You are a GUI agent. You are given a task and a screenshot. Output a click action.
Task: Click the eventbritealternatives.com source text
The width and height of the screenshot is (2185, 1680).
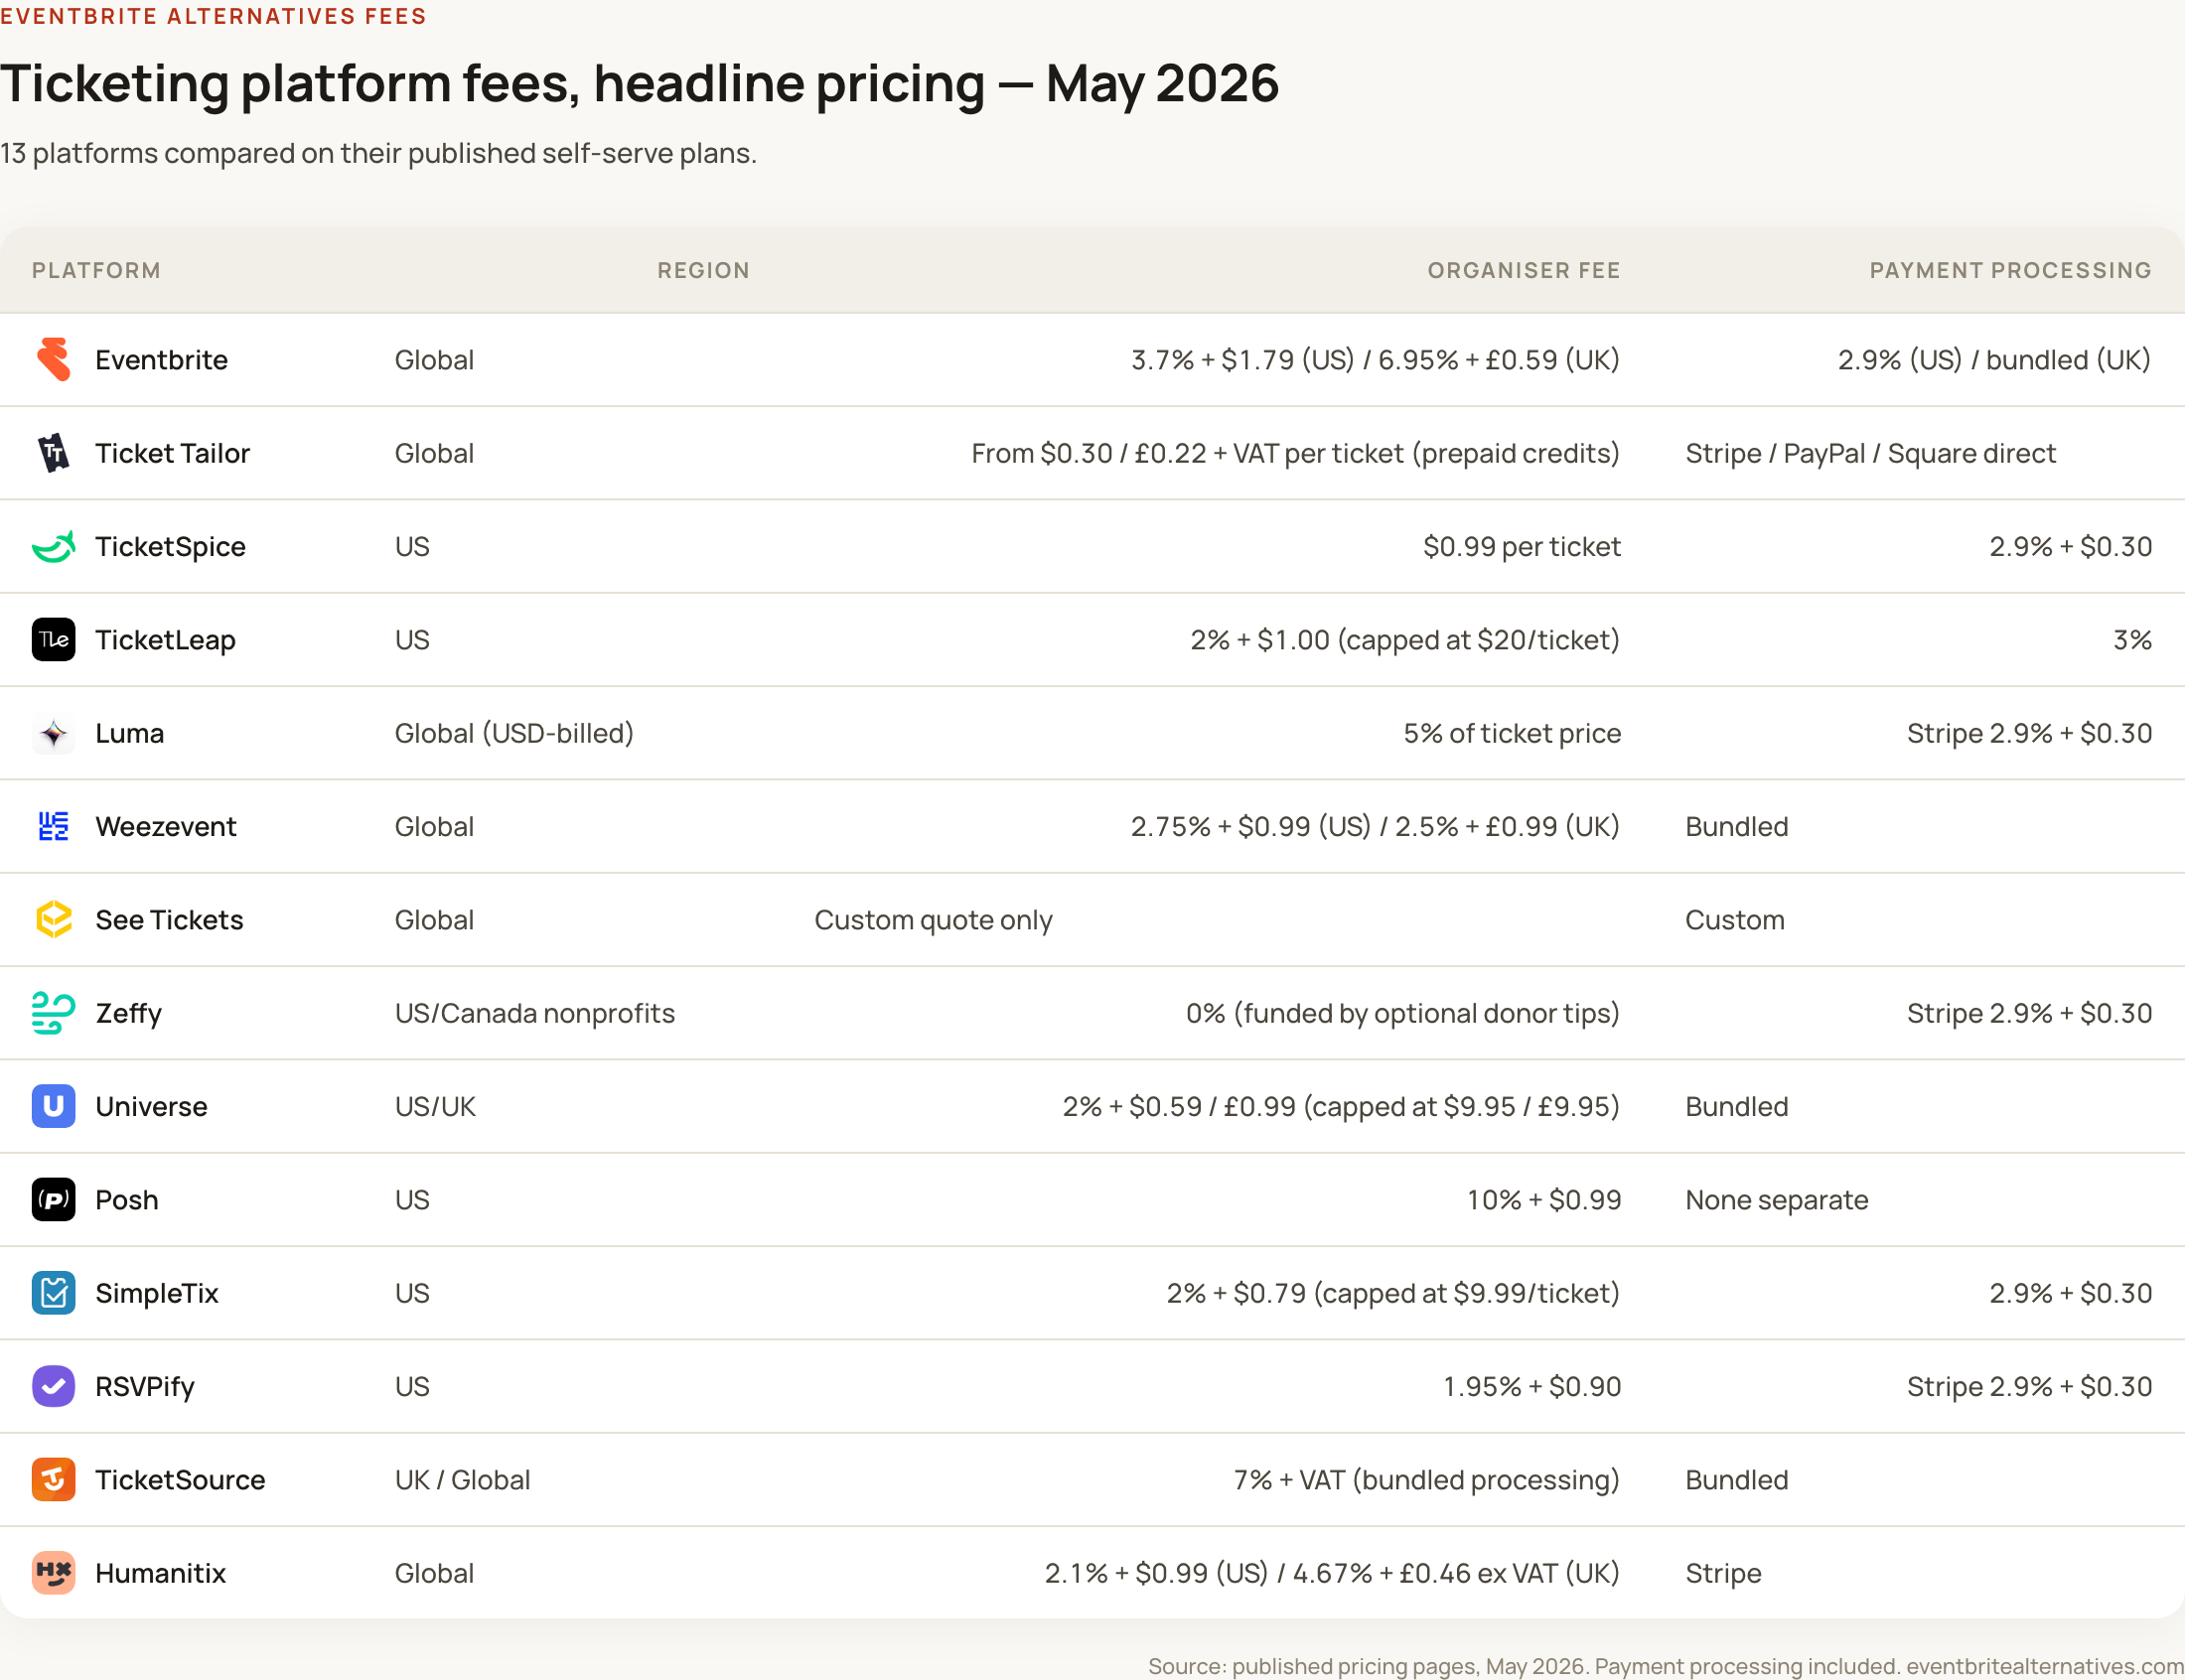pos(2044,1666)
